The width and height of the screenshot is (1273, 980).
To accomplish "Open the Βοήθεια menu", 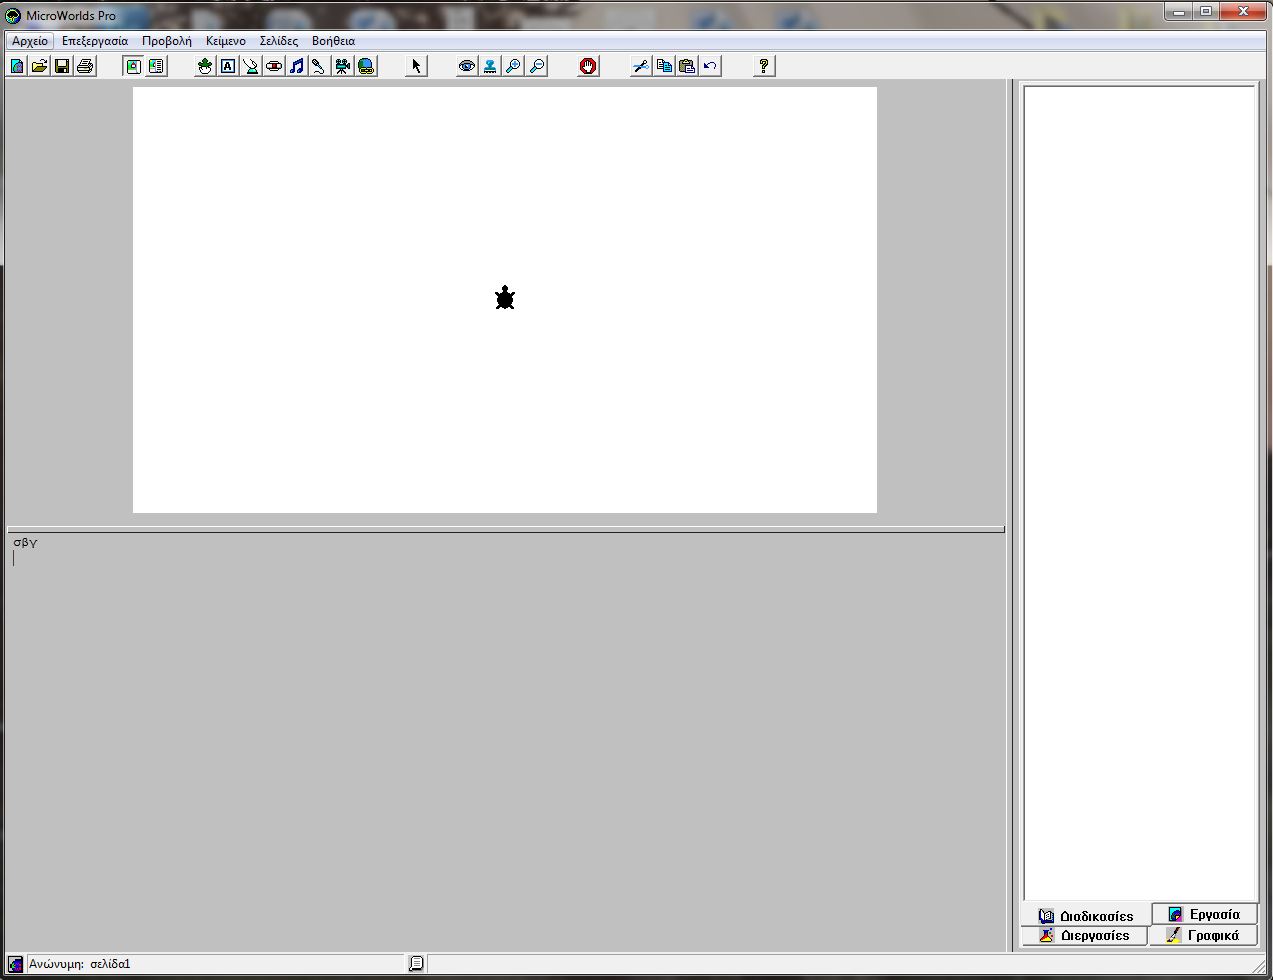I will [333, 41].
